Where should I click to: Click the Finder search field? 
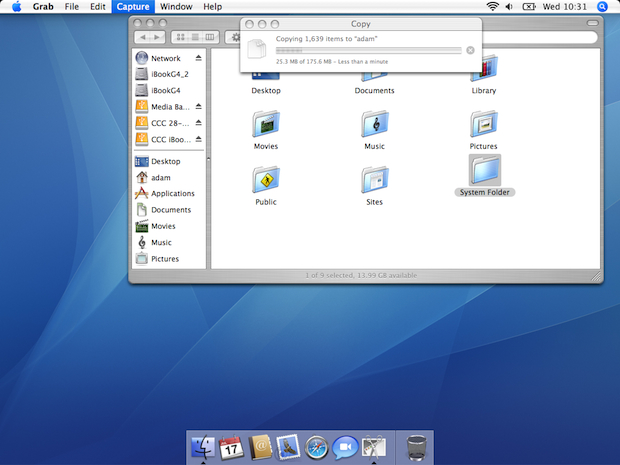pyautogui.click(x=539, y=37)
